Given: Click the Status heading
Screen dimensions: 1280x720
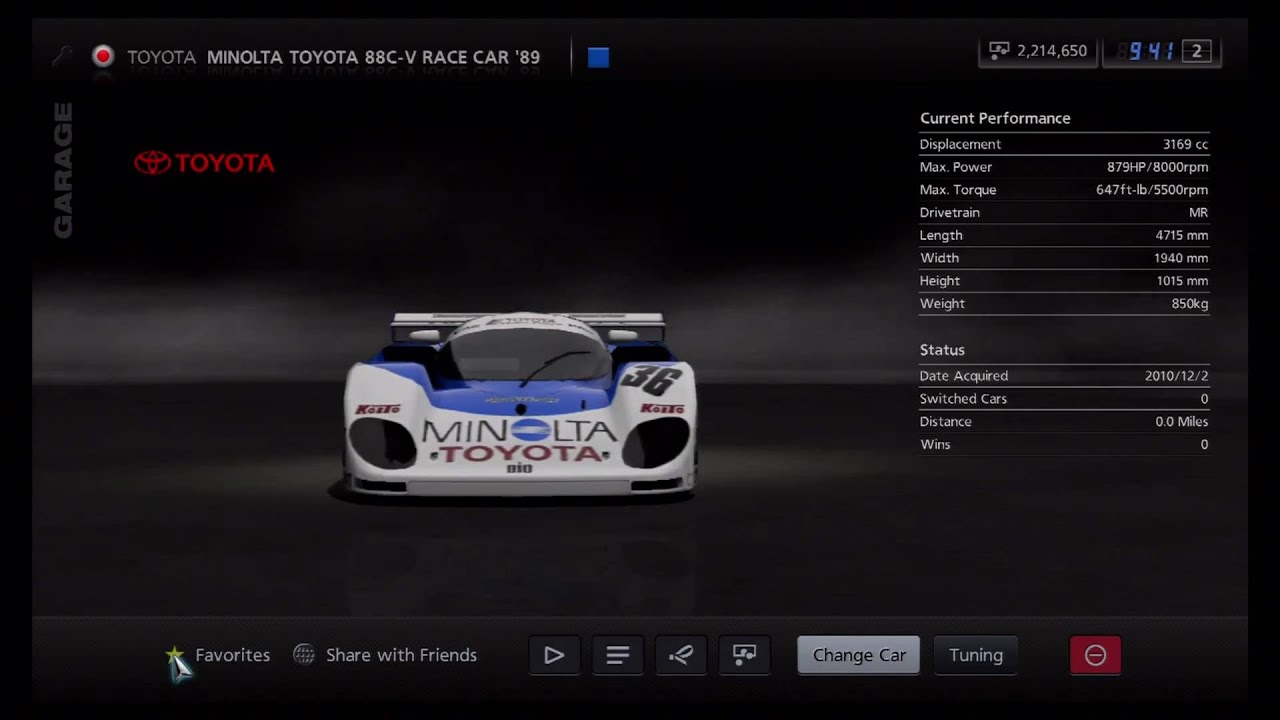Looking at the screenshot, I should coord(942,350).
